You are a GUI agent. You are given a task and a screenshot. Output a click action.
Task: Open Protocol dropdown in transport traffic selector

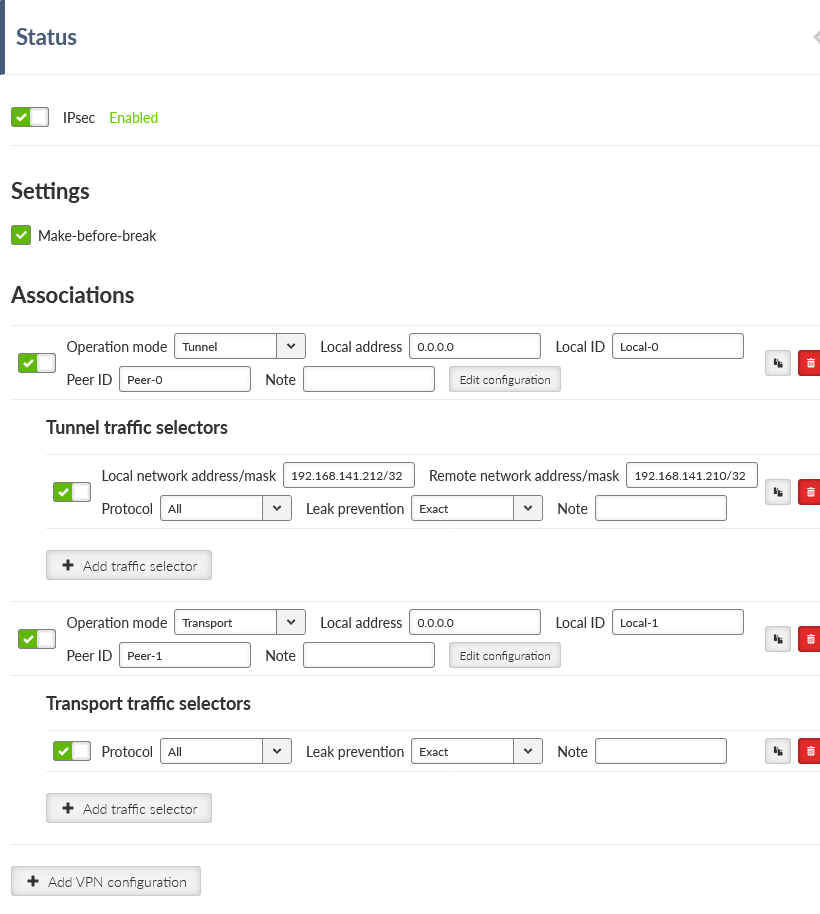pos(226,751)
